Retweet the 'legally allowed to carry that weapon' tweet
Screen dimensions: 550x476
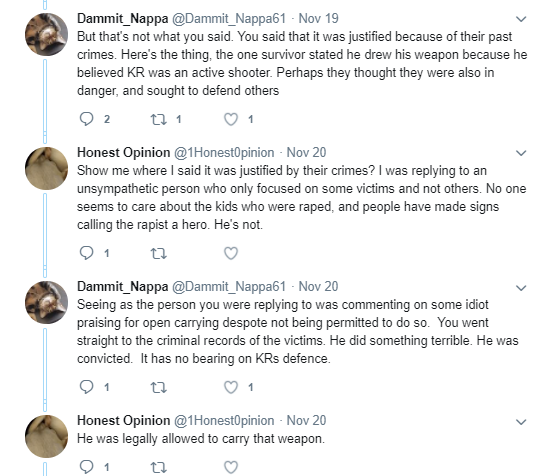[x=159, y=467]
